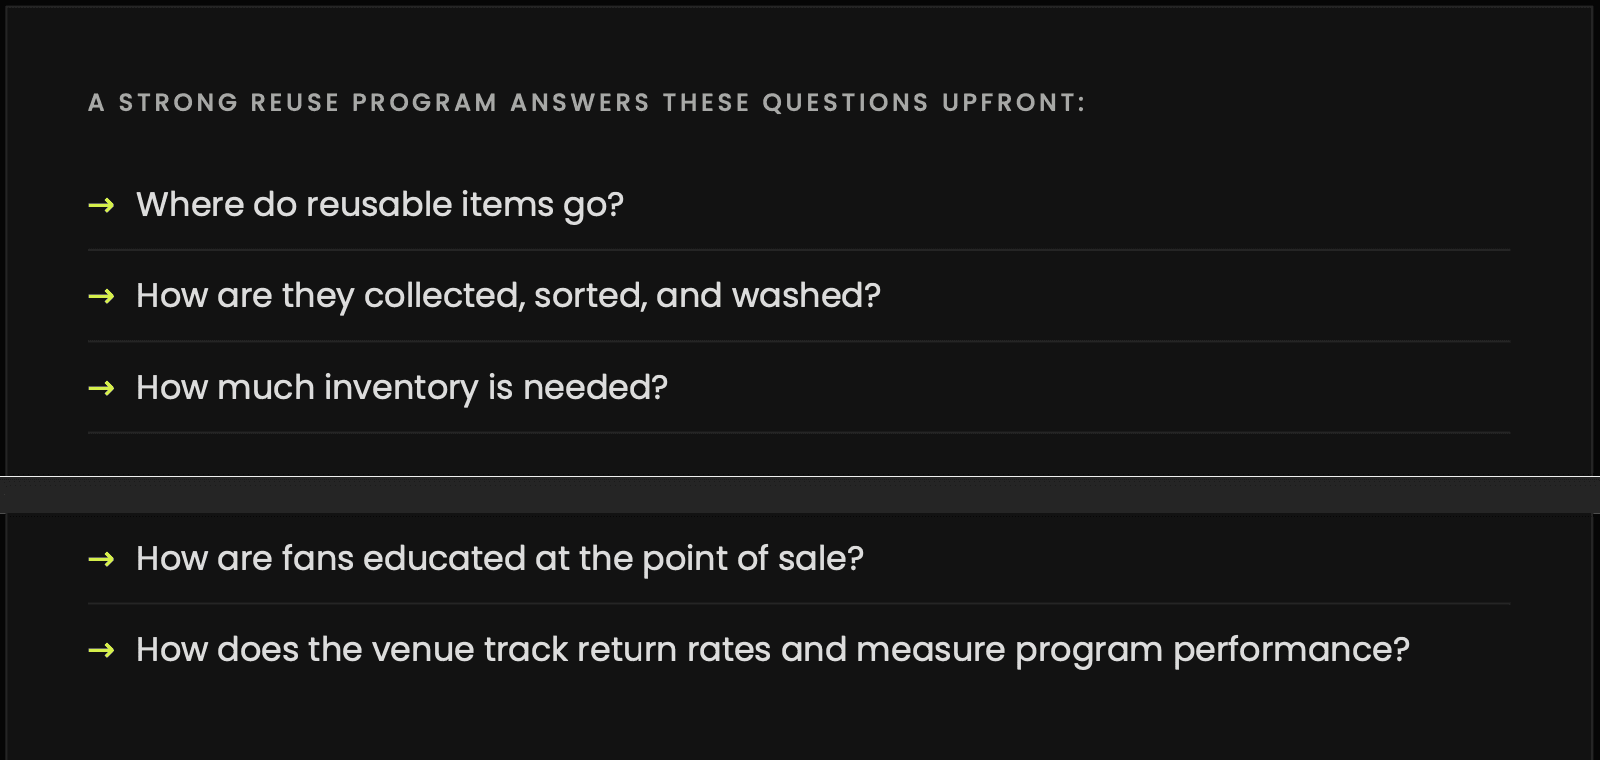Click the gray horizontal divider band
The height and width of the screenshot is (760, 1600).
[x=800, y=495]
